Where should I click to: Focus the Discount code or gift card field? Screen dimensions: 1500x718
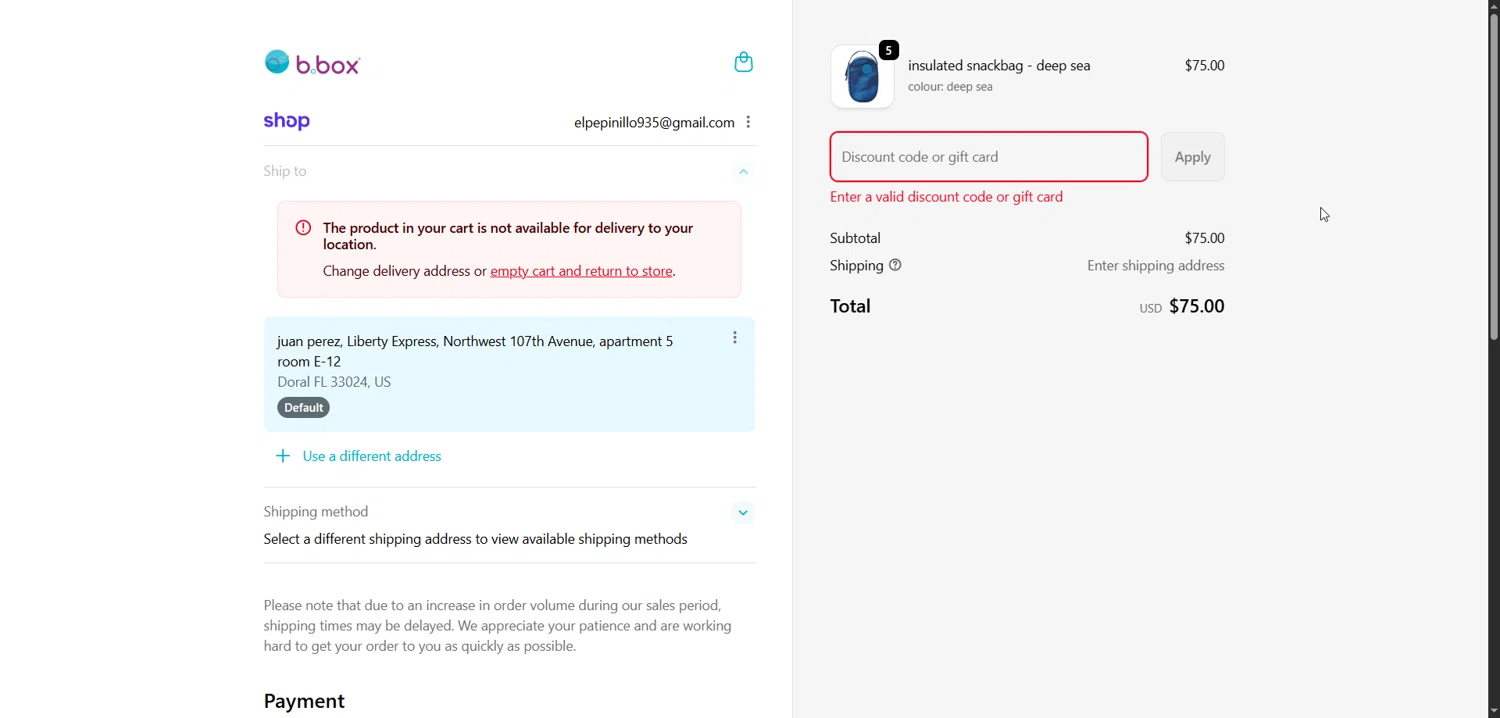[989, 157]
